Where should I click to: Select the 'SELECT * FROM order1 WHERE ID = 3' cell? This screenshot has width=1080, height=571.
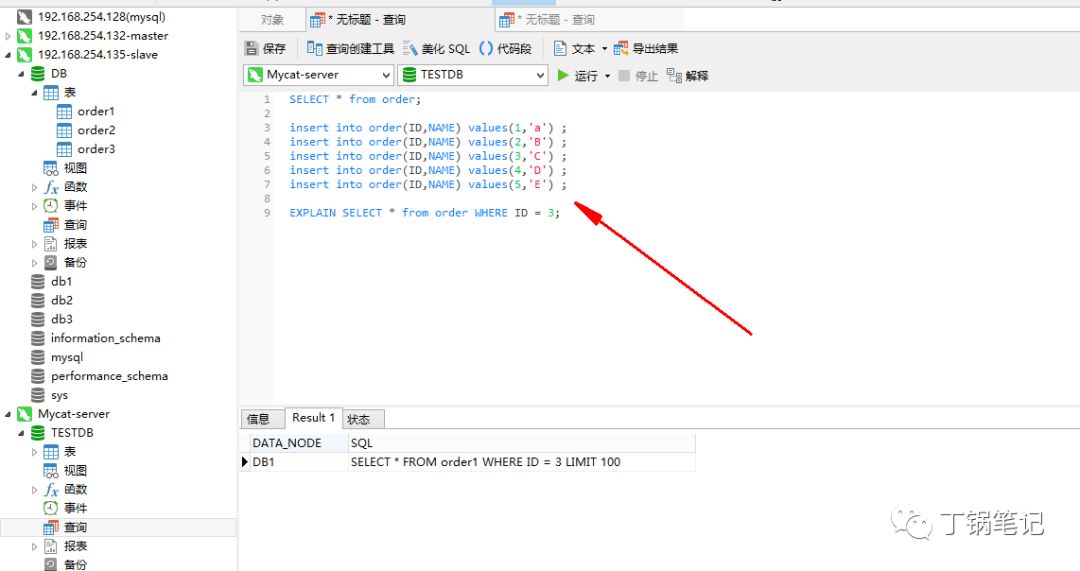click(521, 461)
